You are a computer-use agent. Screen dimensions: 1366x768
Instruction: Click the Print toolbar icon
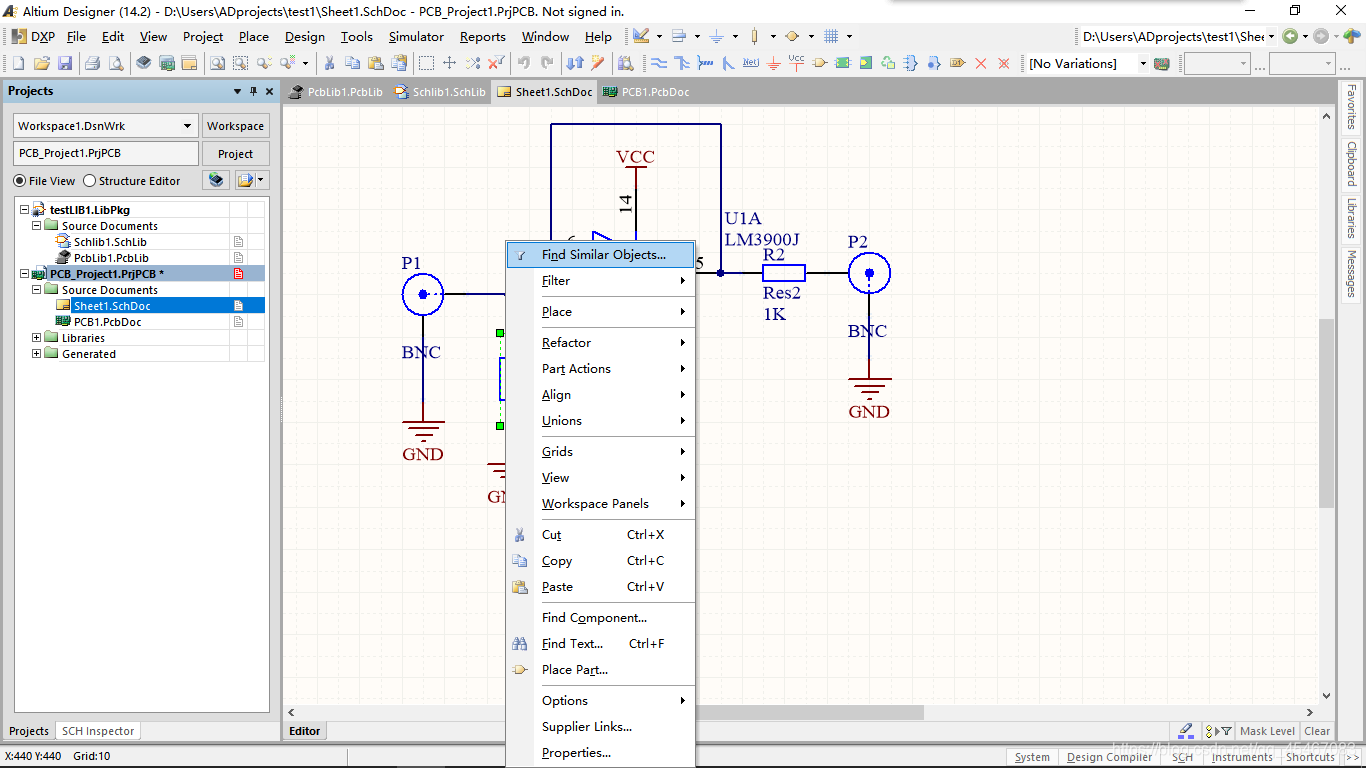point(92,63)
